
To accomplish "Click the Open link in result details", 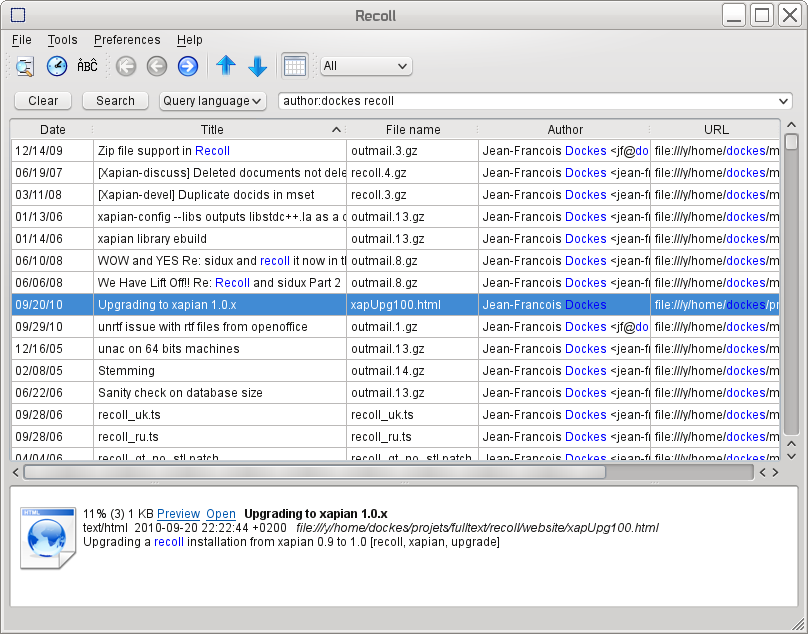I will [x=221, y=513].
